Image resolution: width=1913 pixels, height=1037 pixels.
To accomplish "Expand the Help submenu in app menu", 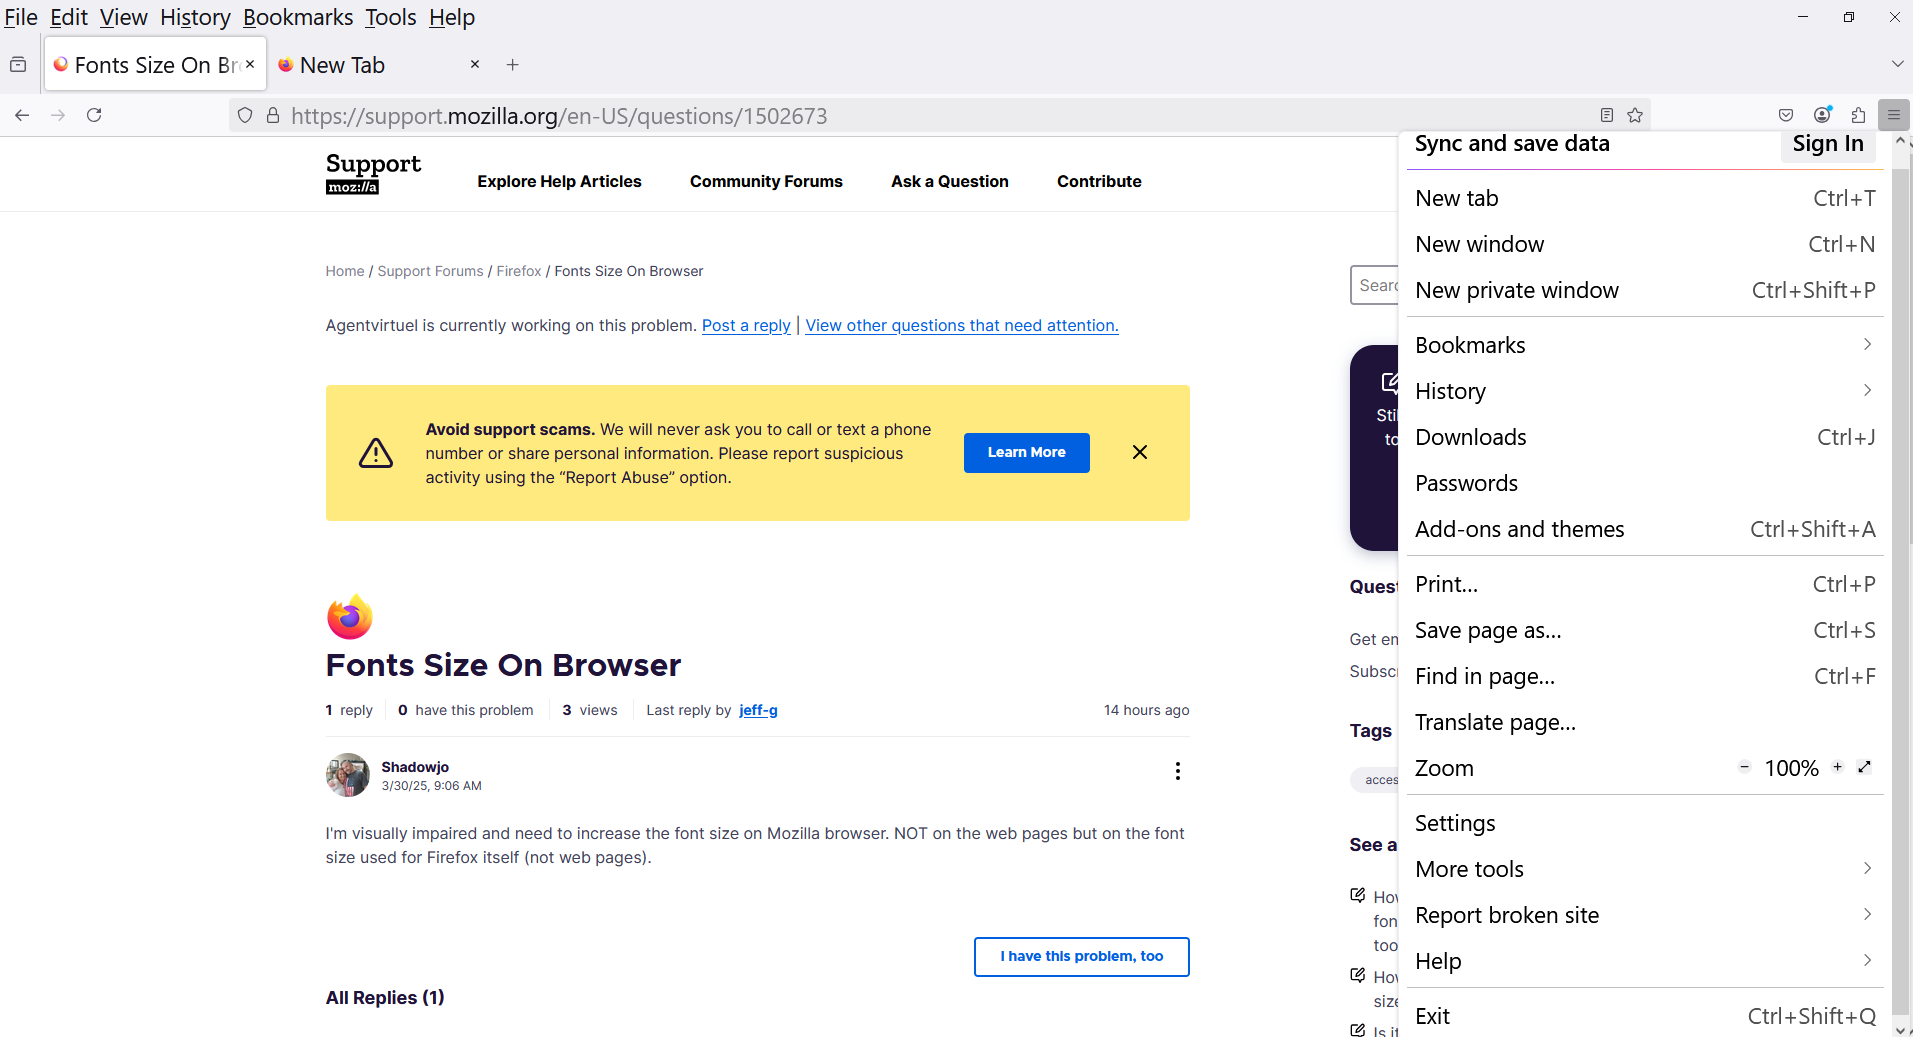I will click(1644, 961).
